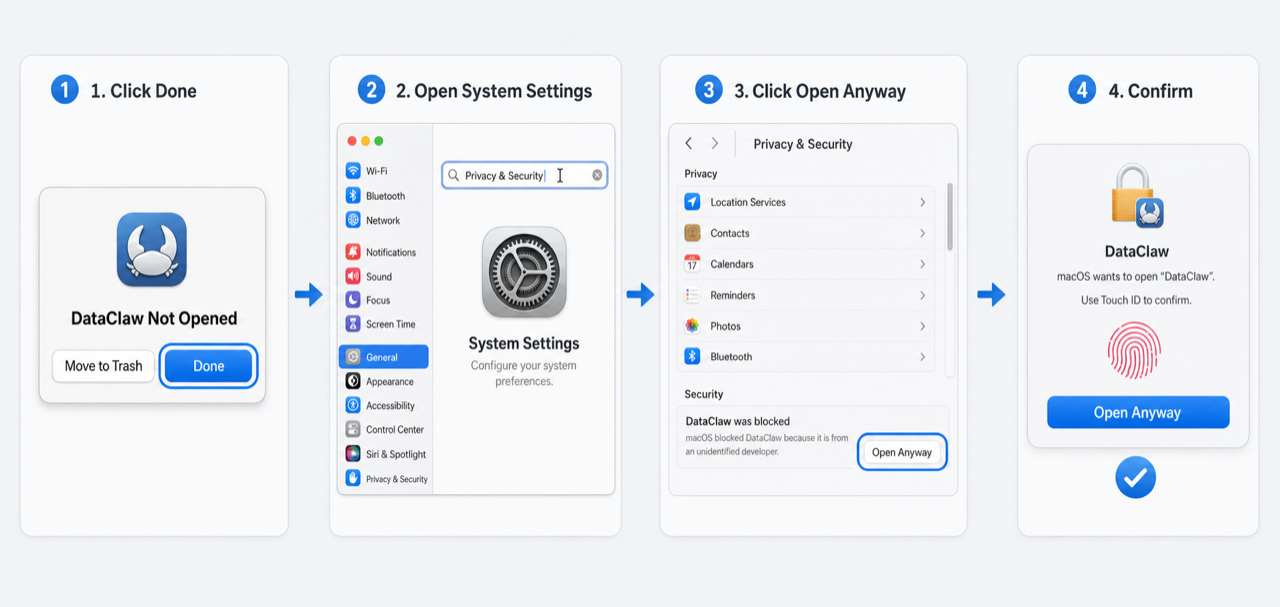Click the Photos icon in Privacy list

pos(692,326)
